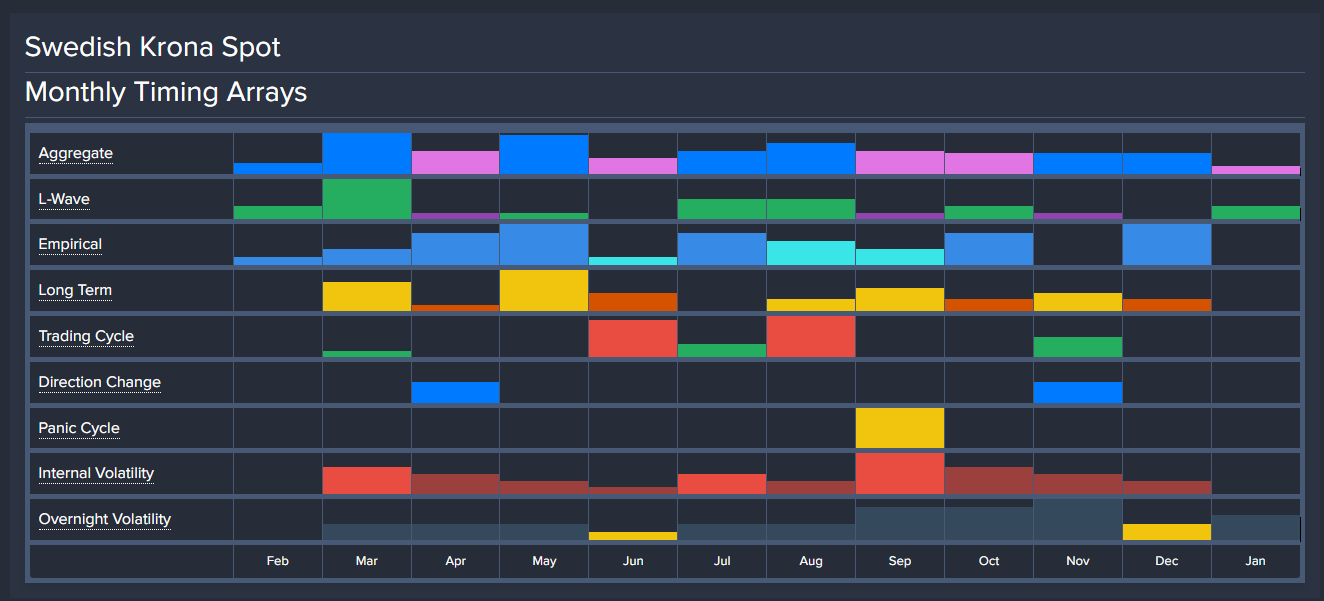Select the cyan Empirical bar for August
The height and width of the screenshot is (601, 1324).
point(811,253)
